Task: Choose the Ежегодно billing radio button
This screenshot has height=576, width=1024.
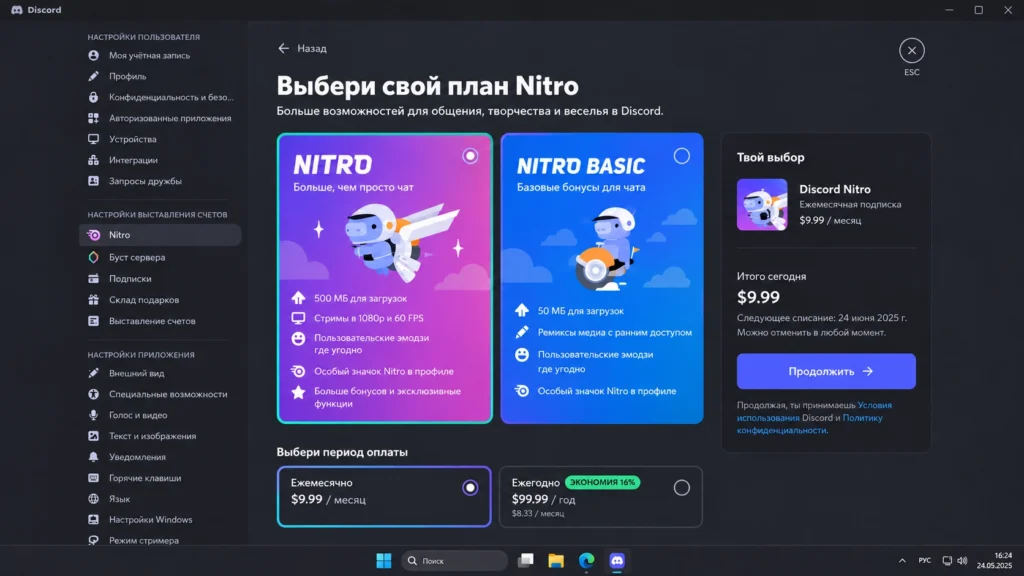Action: point(681,488)
